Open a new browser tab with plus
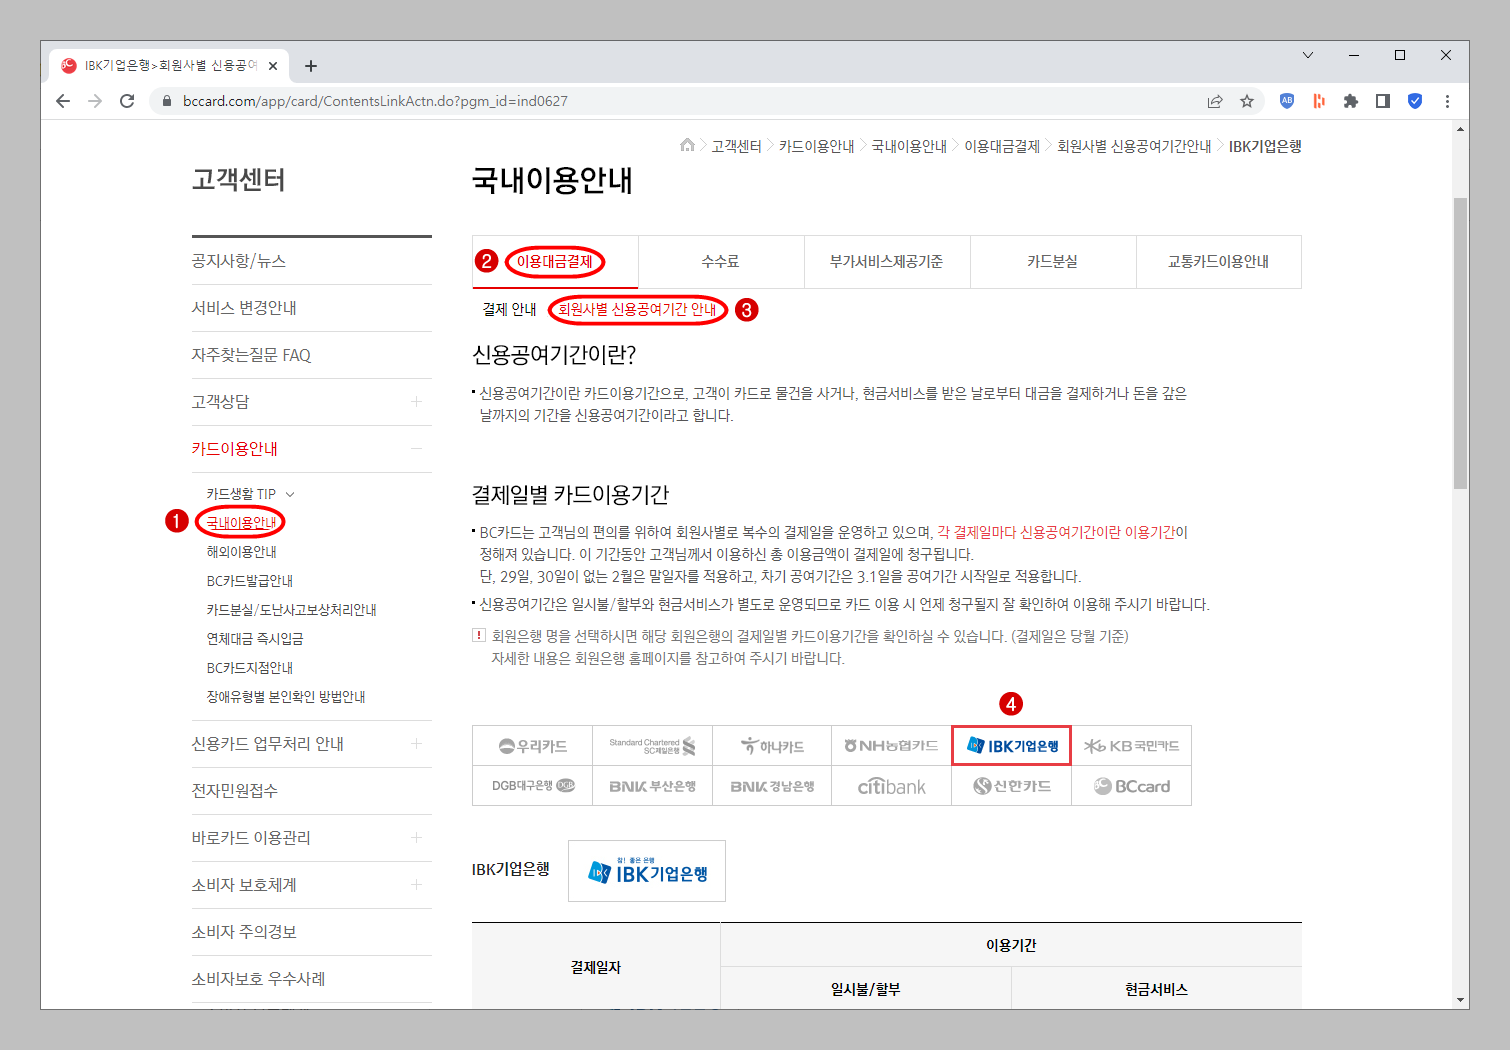1510x1050 pixels. click(x=311, y=66)
